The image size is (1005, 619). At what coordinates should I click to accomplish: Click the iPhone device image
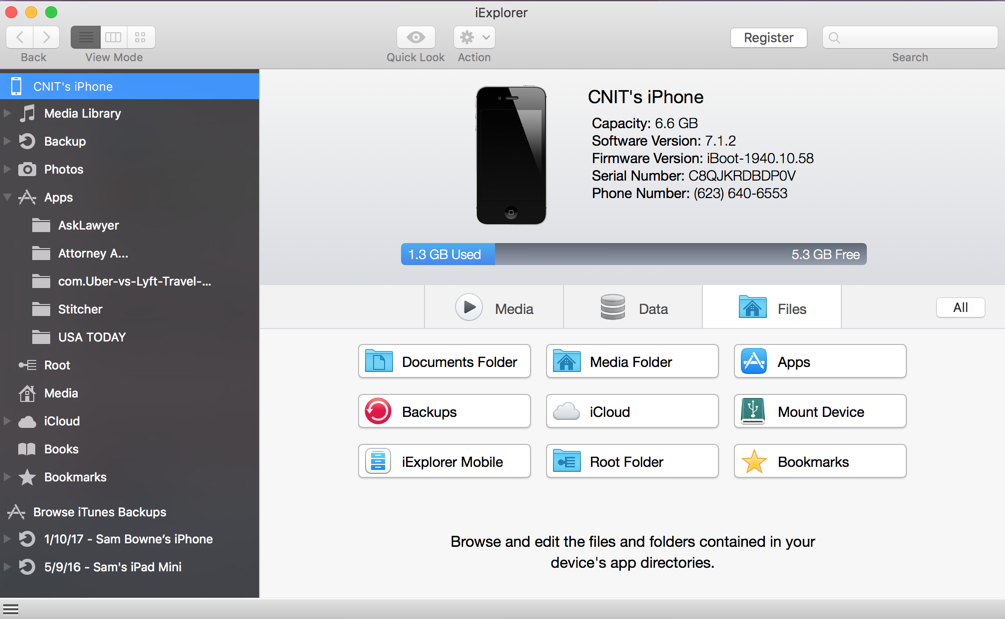coord(511,155)
